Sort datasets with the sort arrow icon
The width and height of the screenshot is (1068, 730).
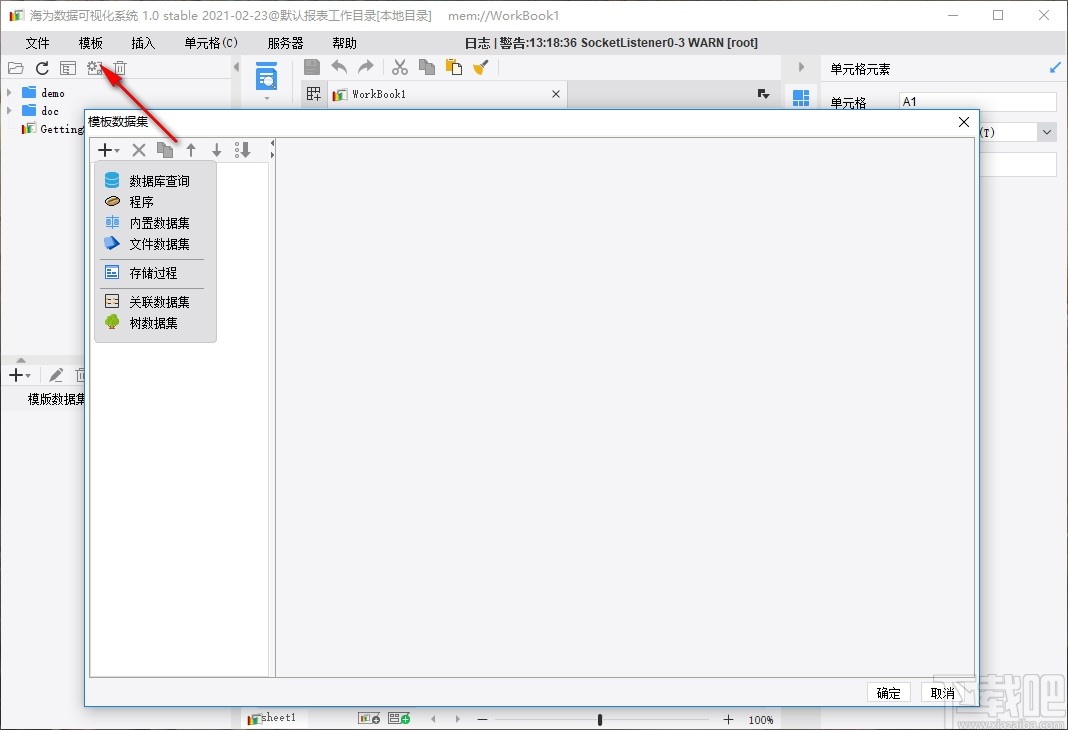242,150
